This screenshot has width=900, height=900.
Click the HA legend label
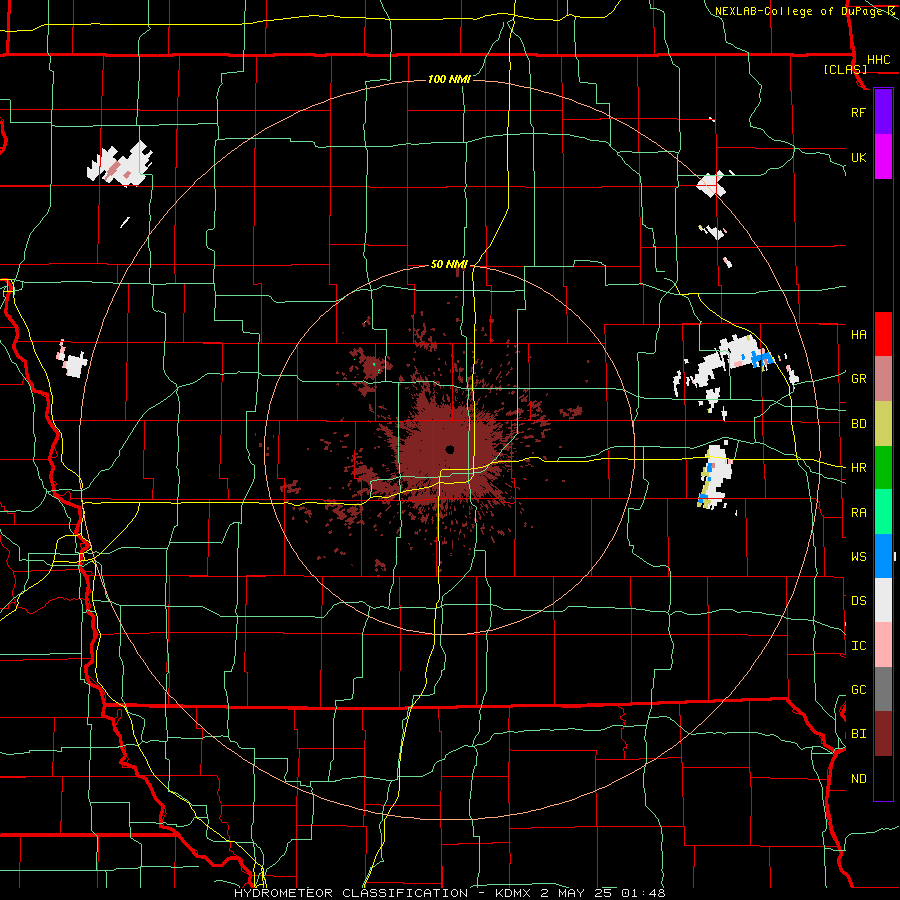tap(858, 334)
